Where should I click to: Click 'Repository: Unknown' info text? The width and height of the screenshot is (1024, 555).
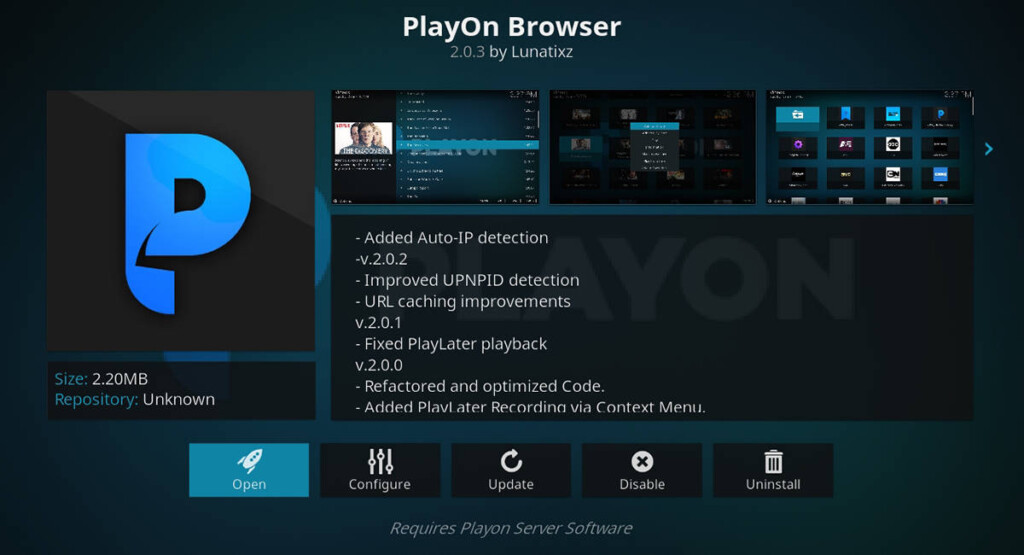135,399
